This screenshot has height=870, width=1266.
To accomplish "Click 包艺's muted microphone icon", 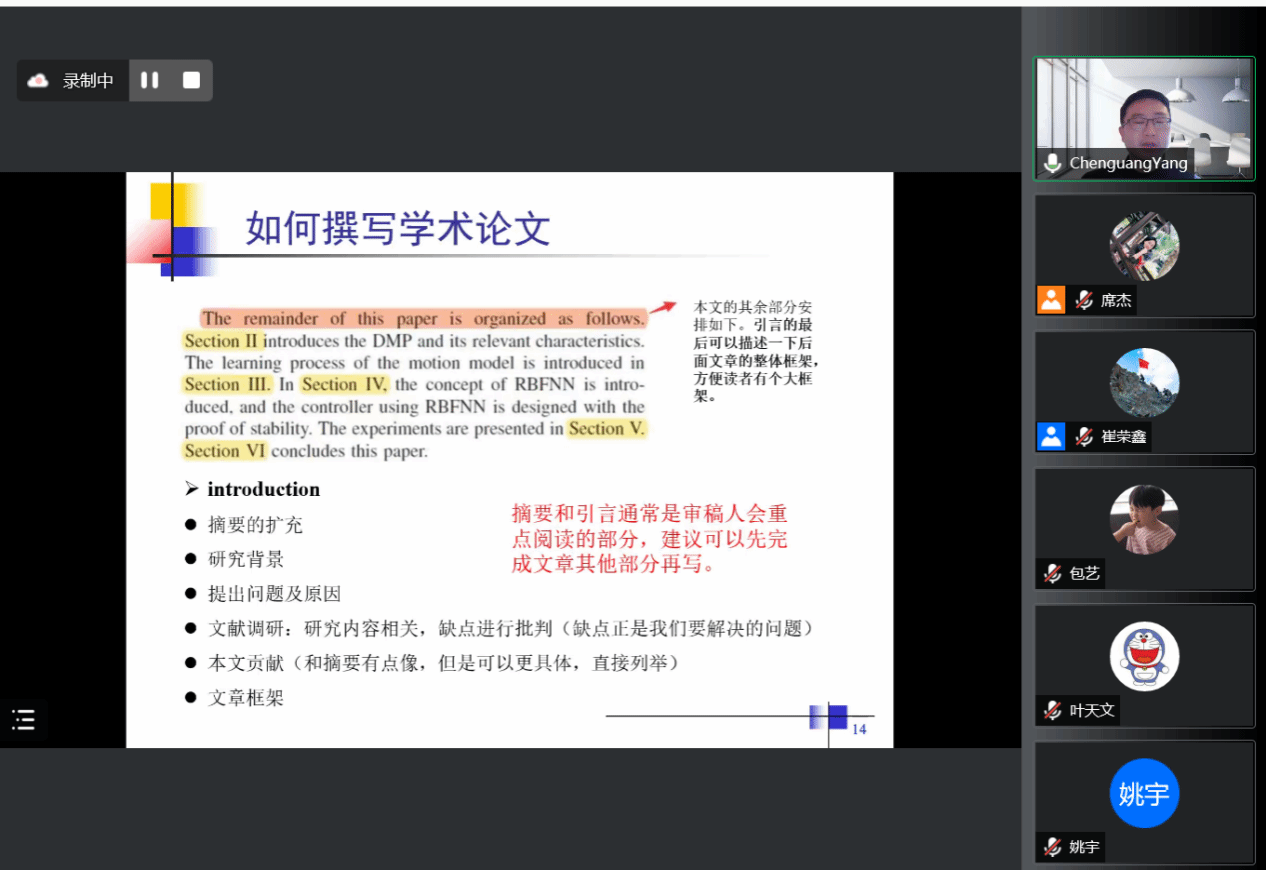I will 1052,573.
